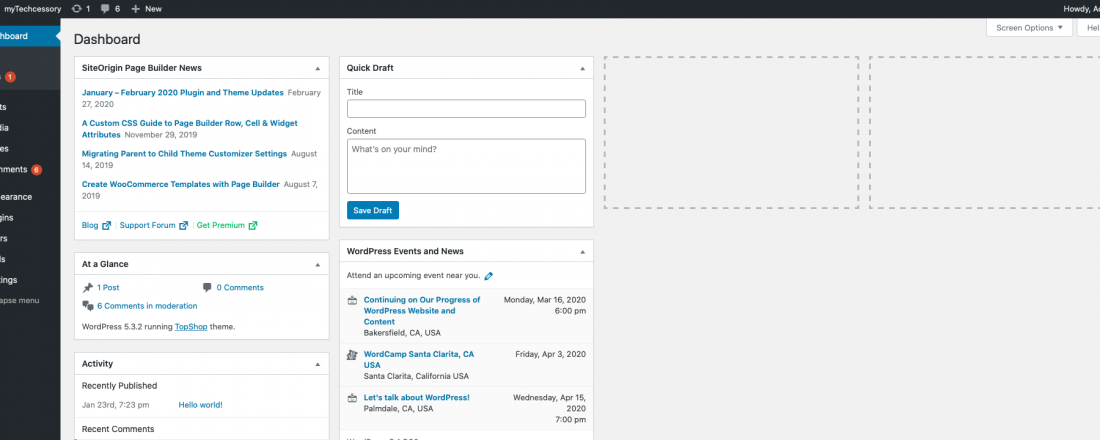Collapse SiteOrigin Page Builder News widget
Viewport: 1100px width, 440px height.
(x=318, y=69)
